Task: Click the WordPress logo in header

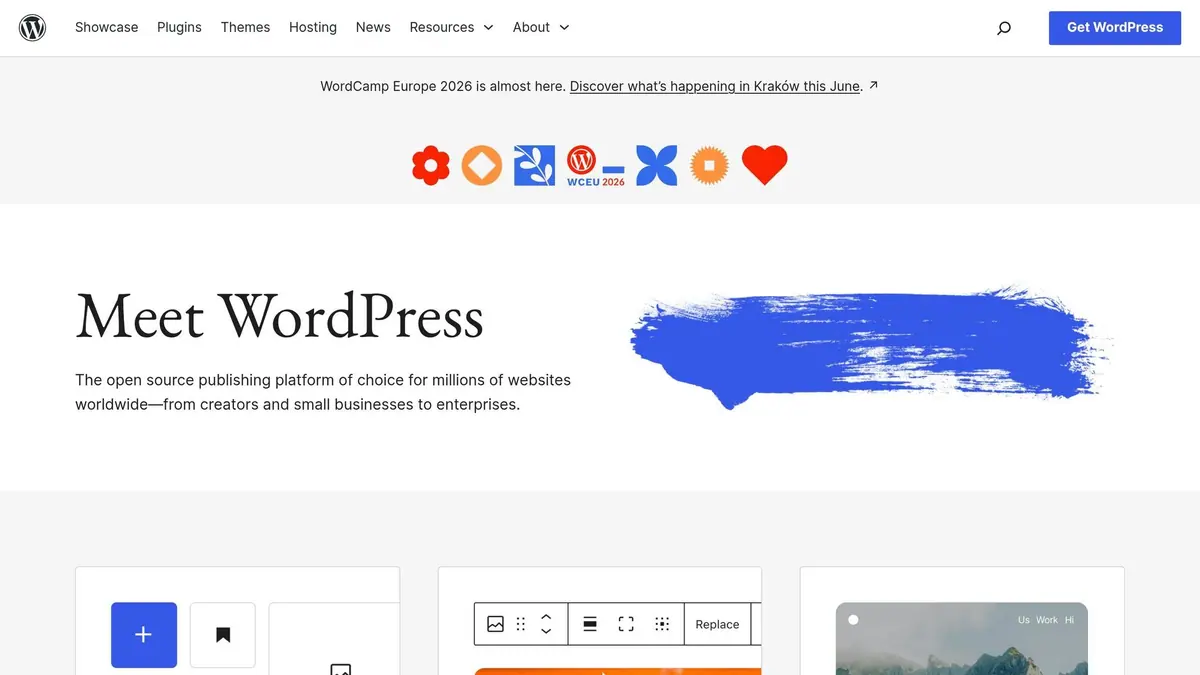Action: [x=33, y=27]
